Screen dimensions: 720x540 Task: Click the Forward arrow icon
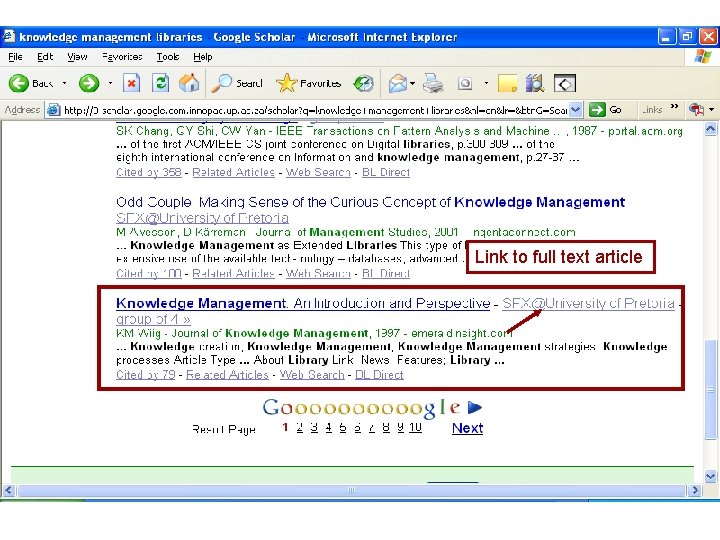pos(89,83)
